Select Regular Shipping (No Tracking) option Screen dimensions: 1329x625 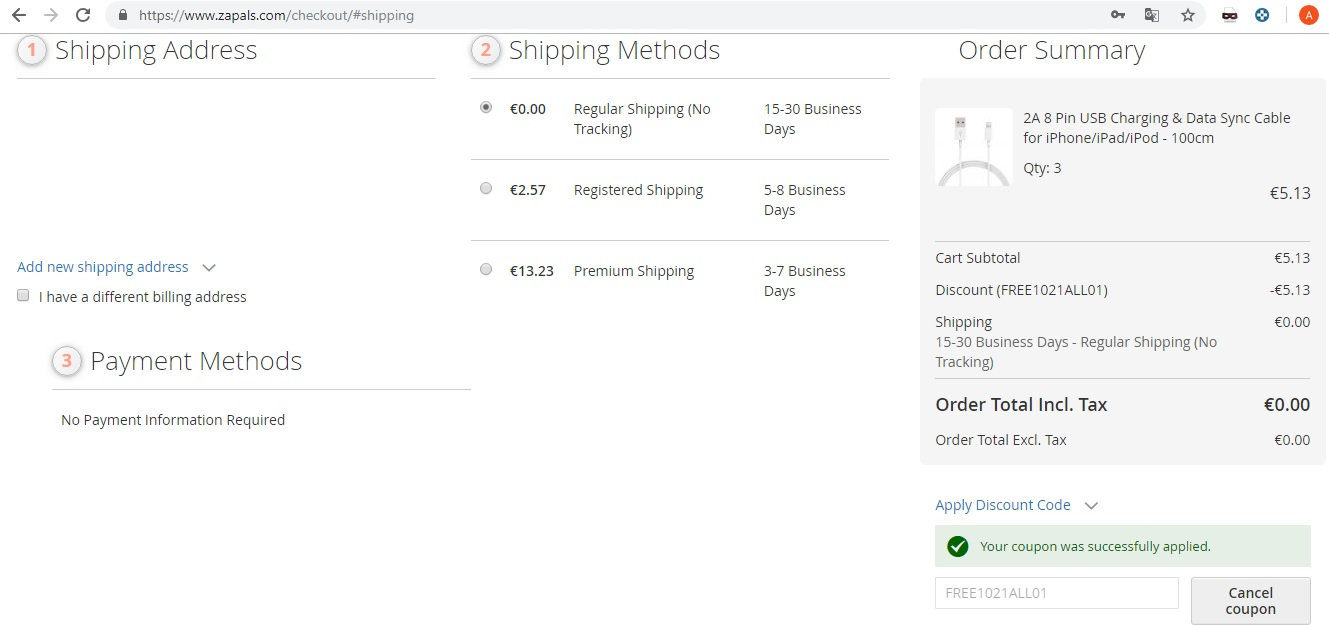(486, 107)
